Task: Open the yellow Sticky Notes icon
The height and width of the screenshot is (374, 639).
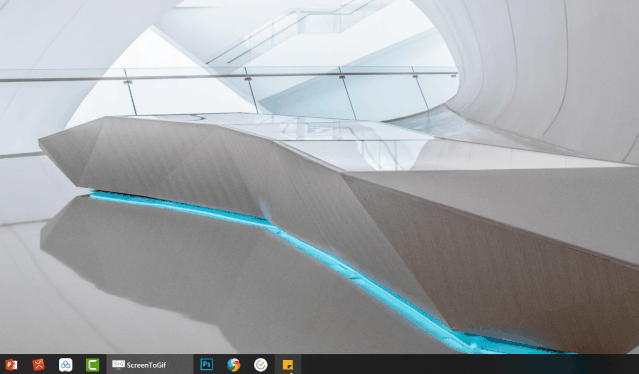Action: (x=288, y=365)
